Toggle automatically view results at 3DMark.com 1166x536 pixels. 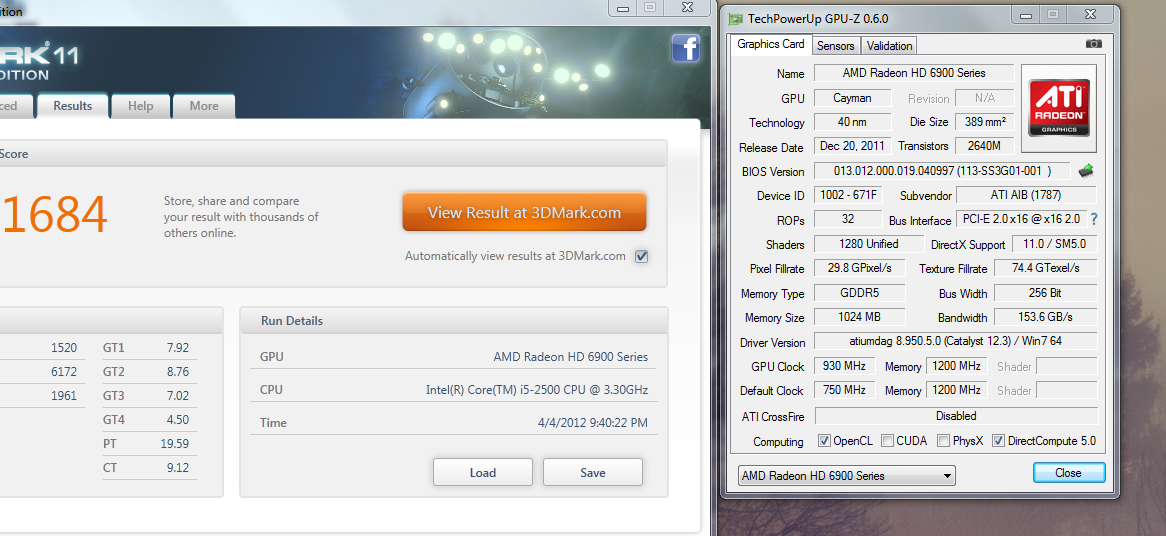tap(642, 256)
